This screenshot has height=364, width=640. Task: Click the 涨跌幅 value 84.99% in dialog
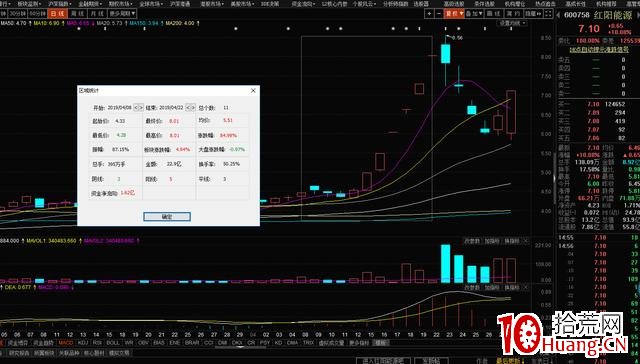(228, 135)
